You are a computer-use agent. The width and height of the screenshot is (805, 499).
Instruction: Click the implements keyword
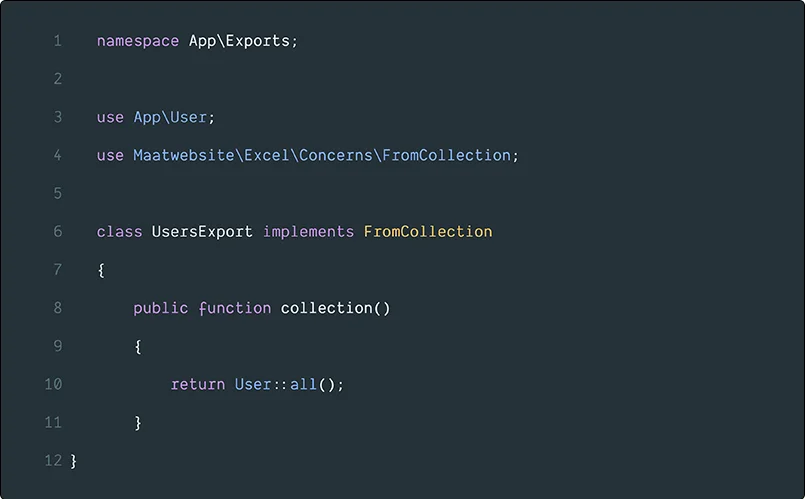click(x=308, y=231)
